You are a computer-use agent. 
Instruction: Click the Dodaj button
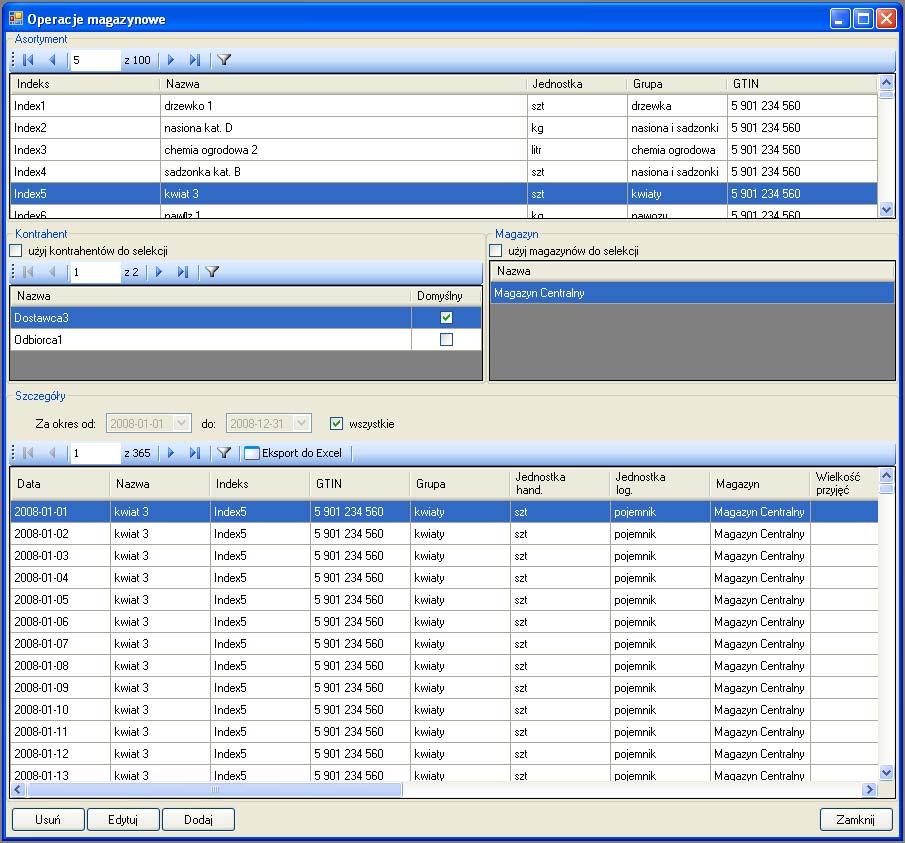tap(199, 819)
